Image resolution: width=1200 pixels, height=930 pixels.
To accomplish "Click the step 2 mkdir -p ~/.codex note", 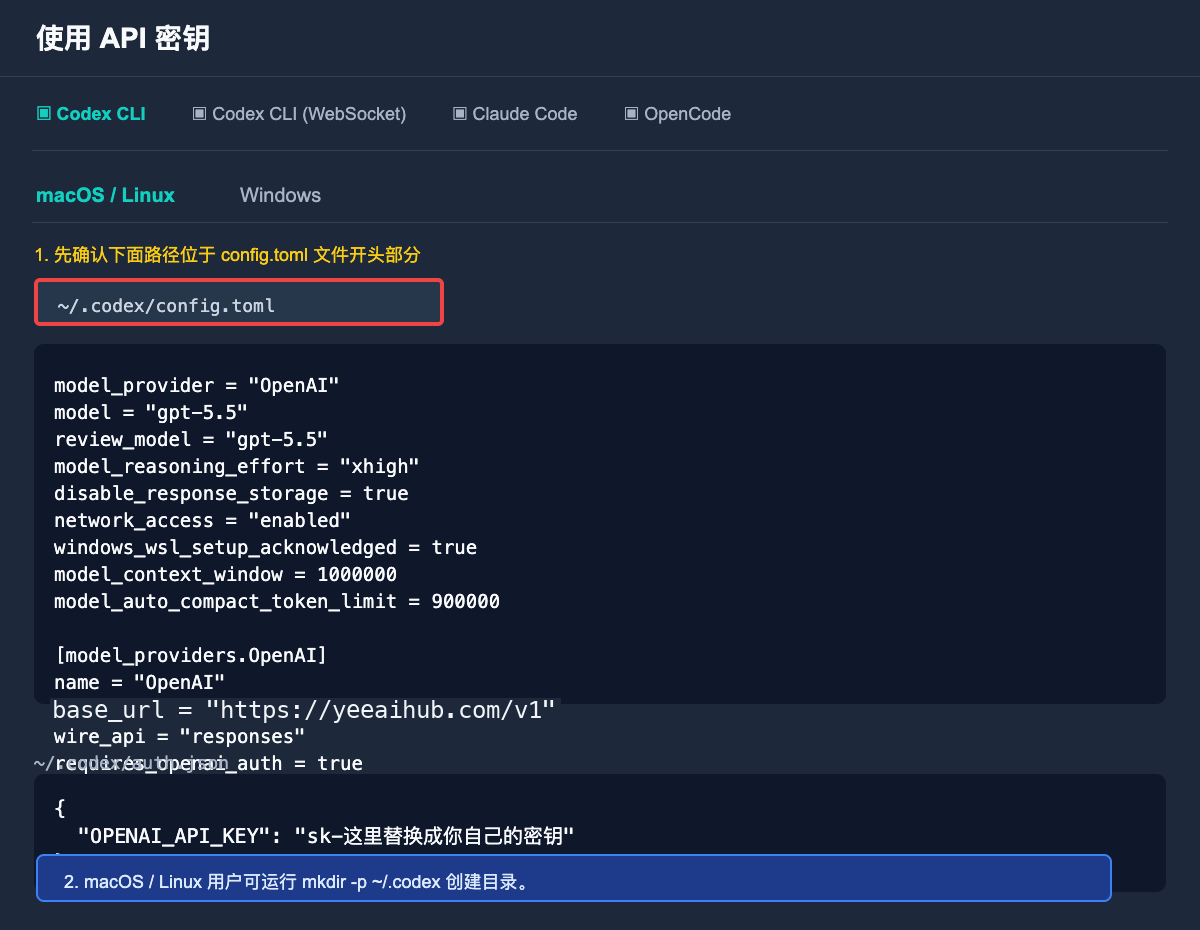I will coord(574,878).
